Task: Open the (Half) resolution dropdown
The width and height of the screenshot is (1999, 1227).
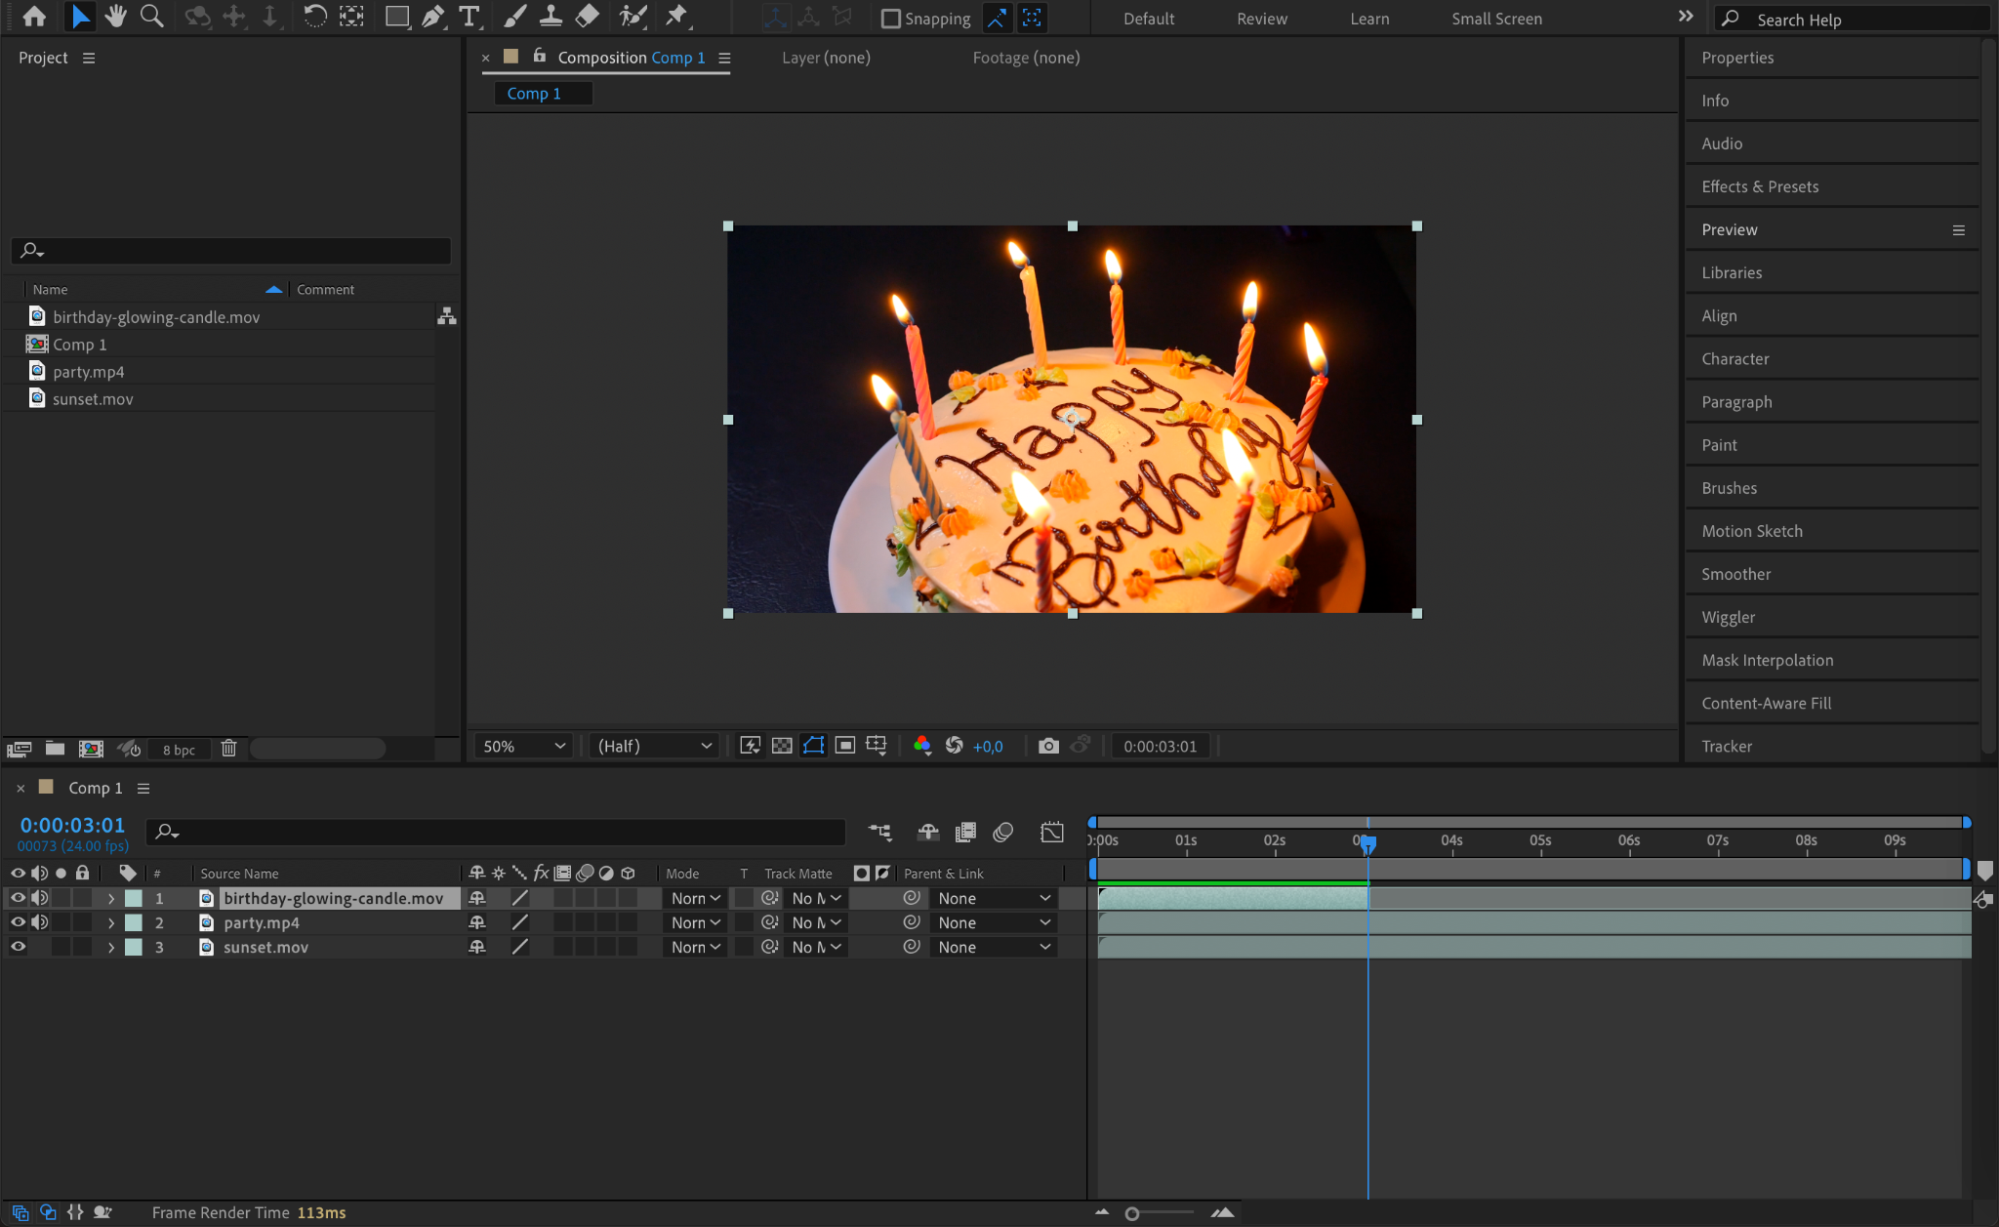Action: pos(654,746)
